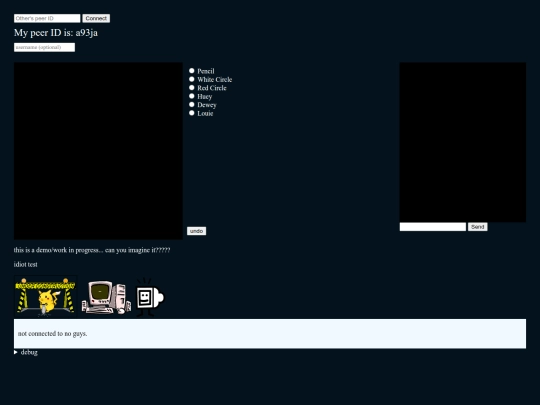Expand the debug disclosure triangle
This screenshot has width=540, height=405.
[x=16, y=352]
